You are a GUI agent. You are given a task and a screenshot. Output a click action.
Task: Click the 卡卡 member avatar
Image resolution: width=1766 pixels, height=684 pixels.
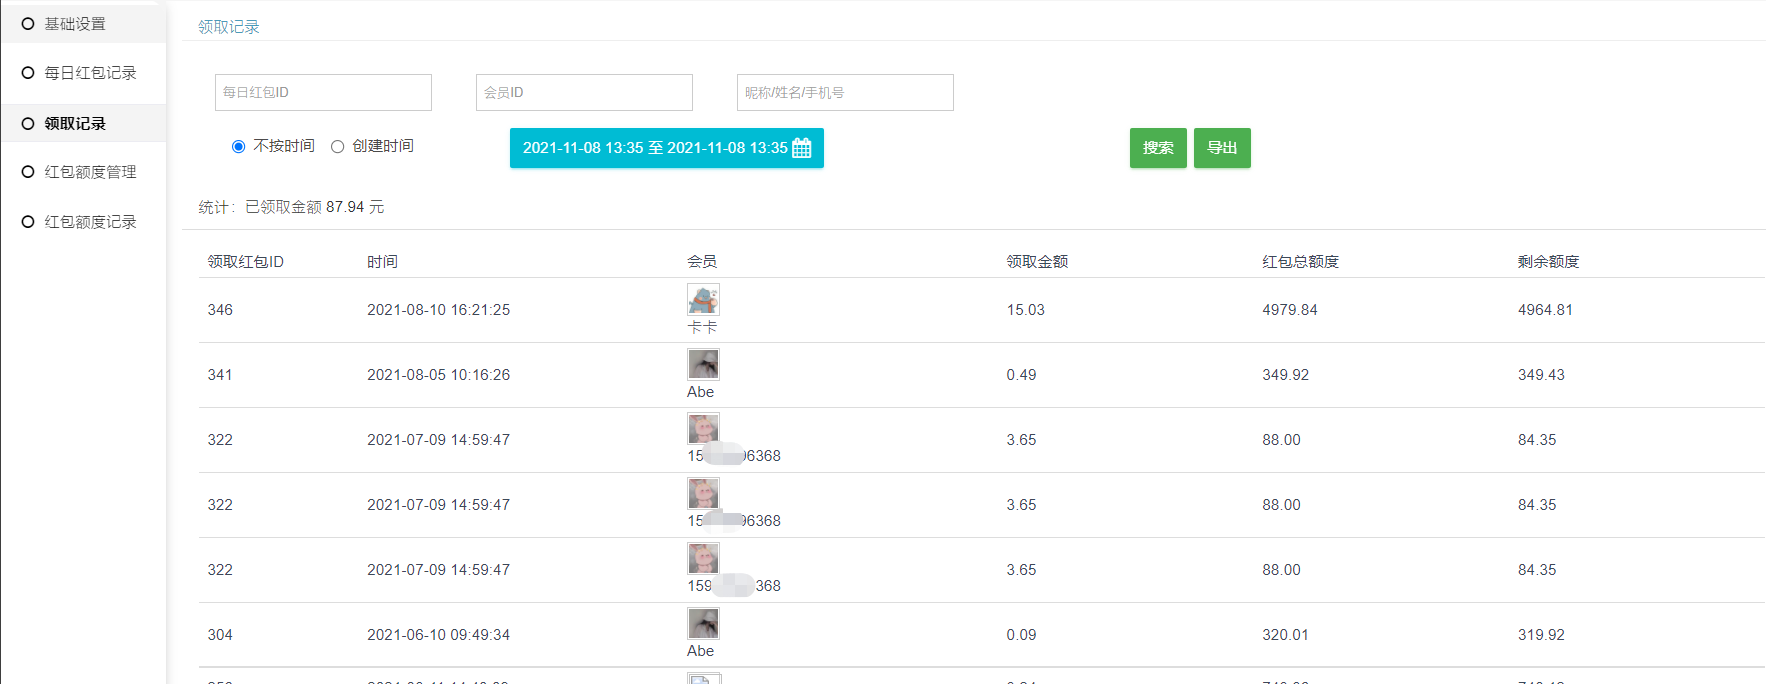[x=703, y=299]
